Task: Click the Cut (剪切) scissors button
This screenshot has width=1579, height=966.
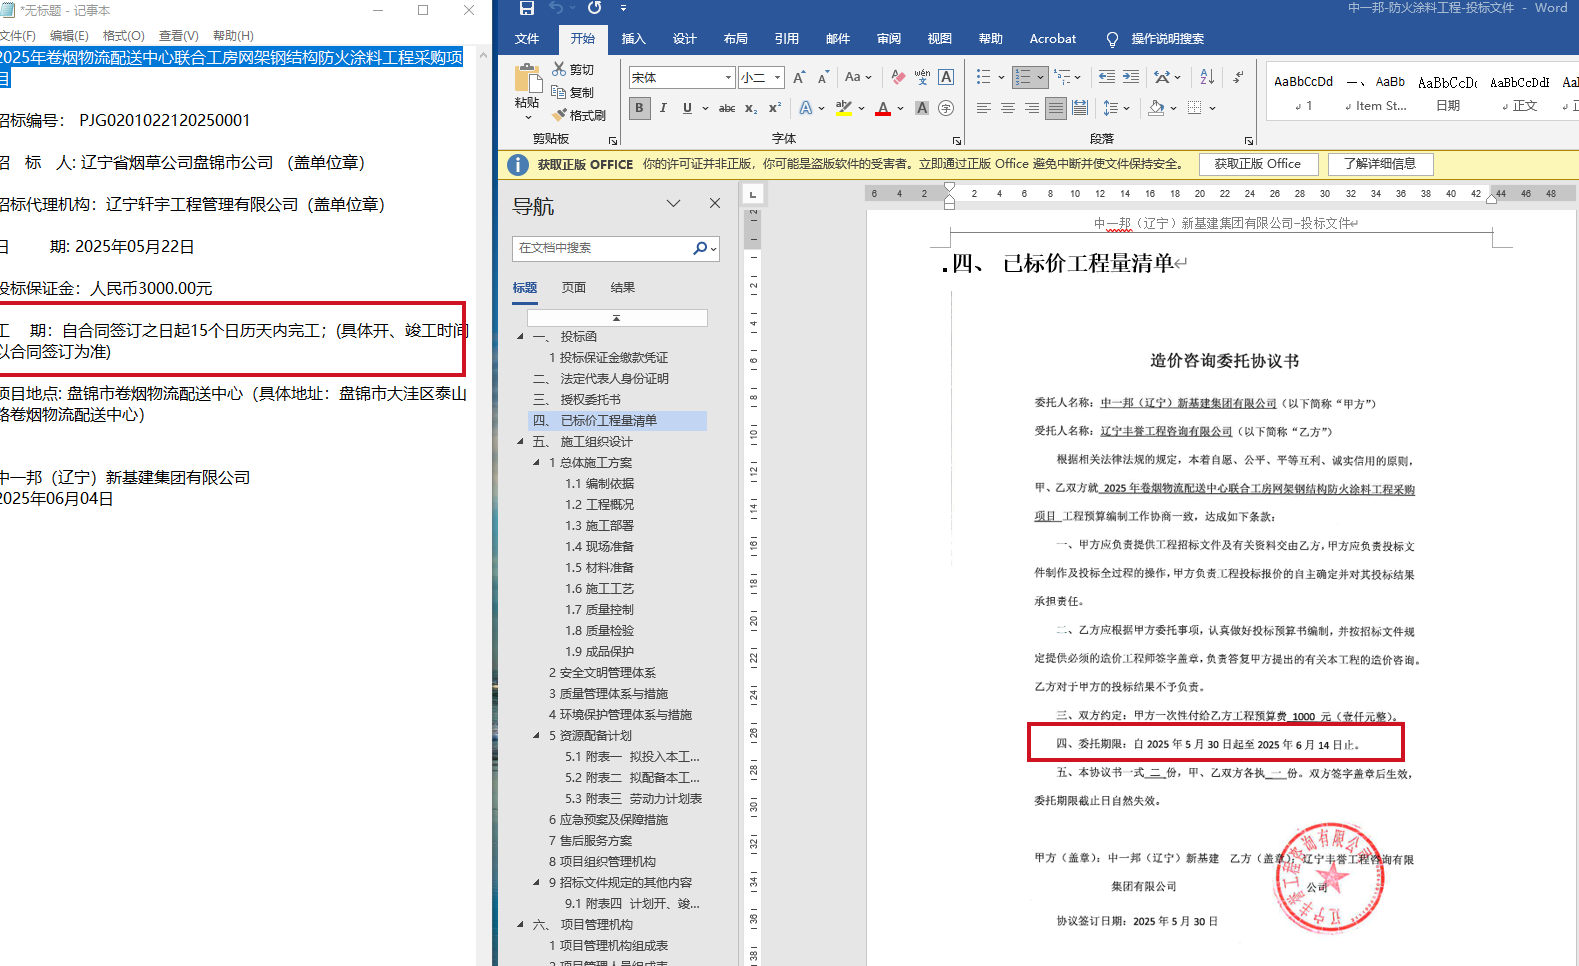Action: click(x=573, y=69)
